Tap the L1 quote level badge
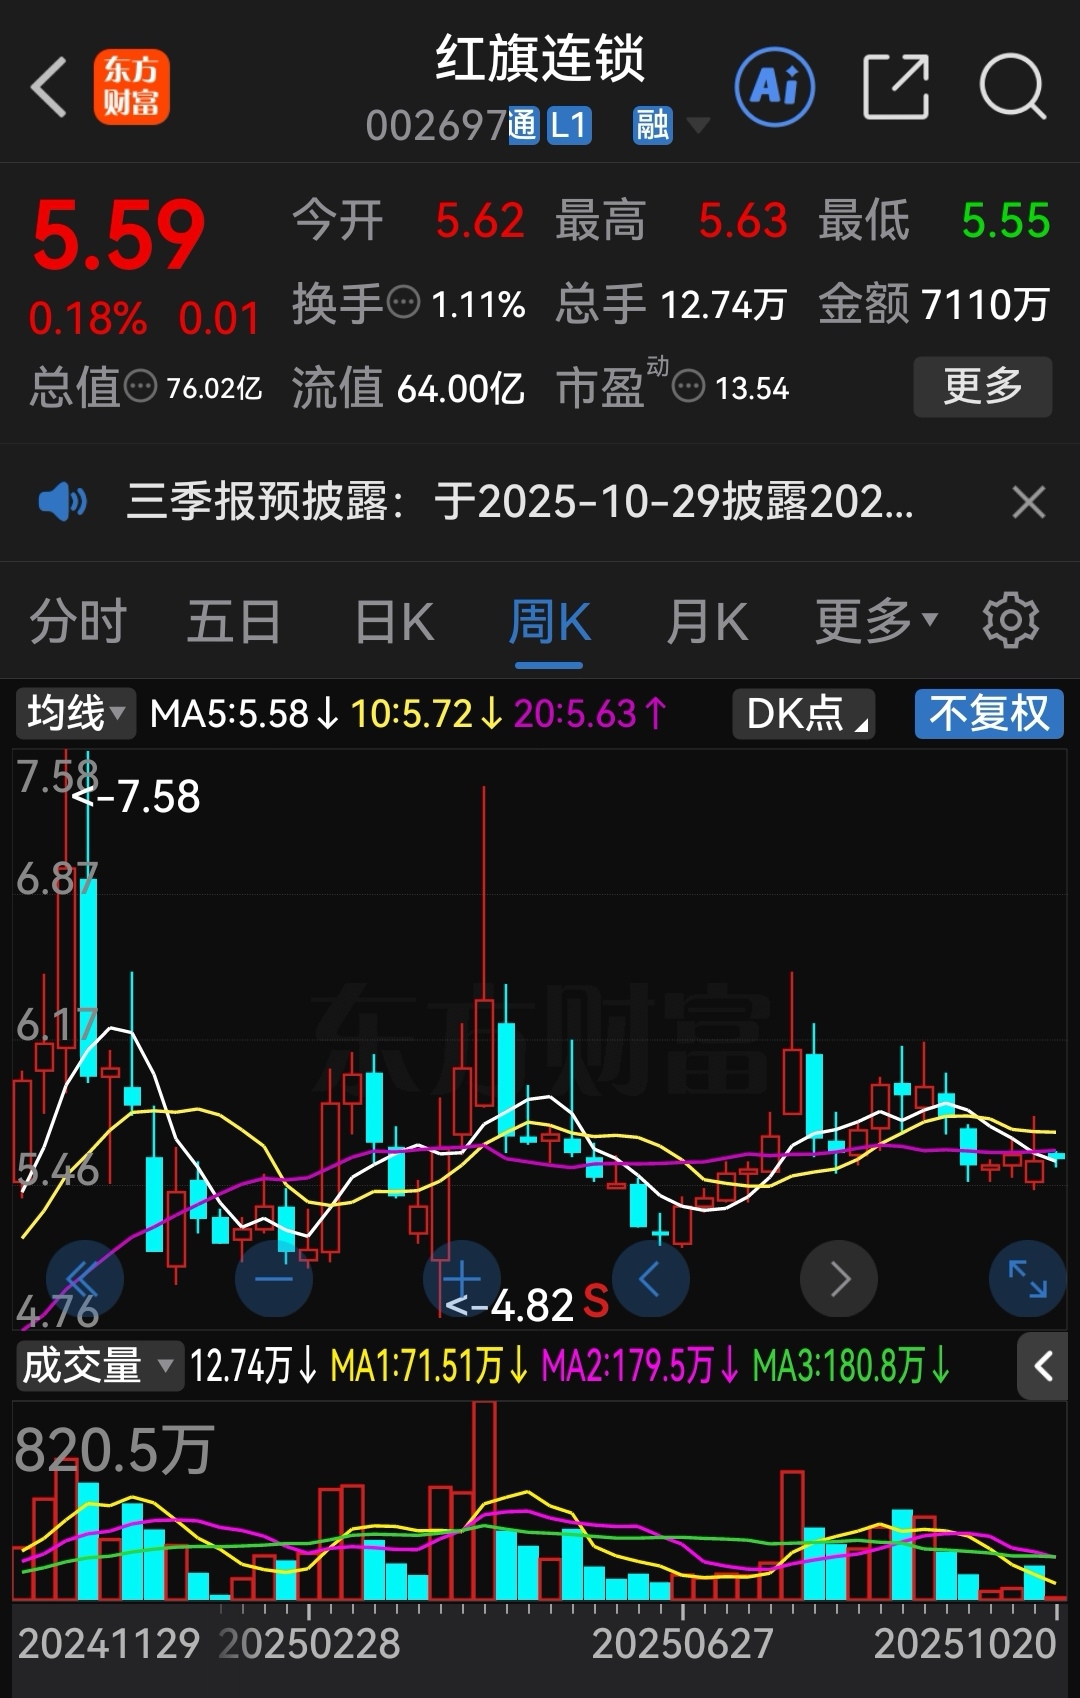Screen dimensions: 1080x1698 tap(568, 125)
